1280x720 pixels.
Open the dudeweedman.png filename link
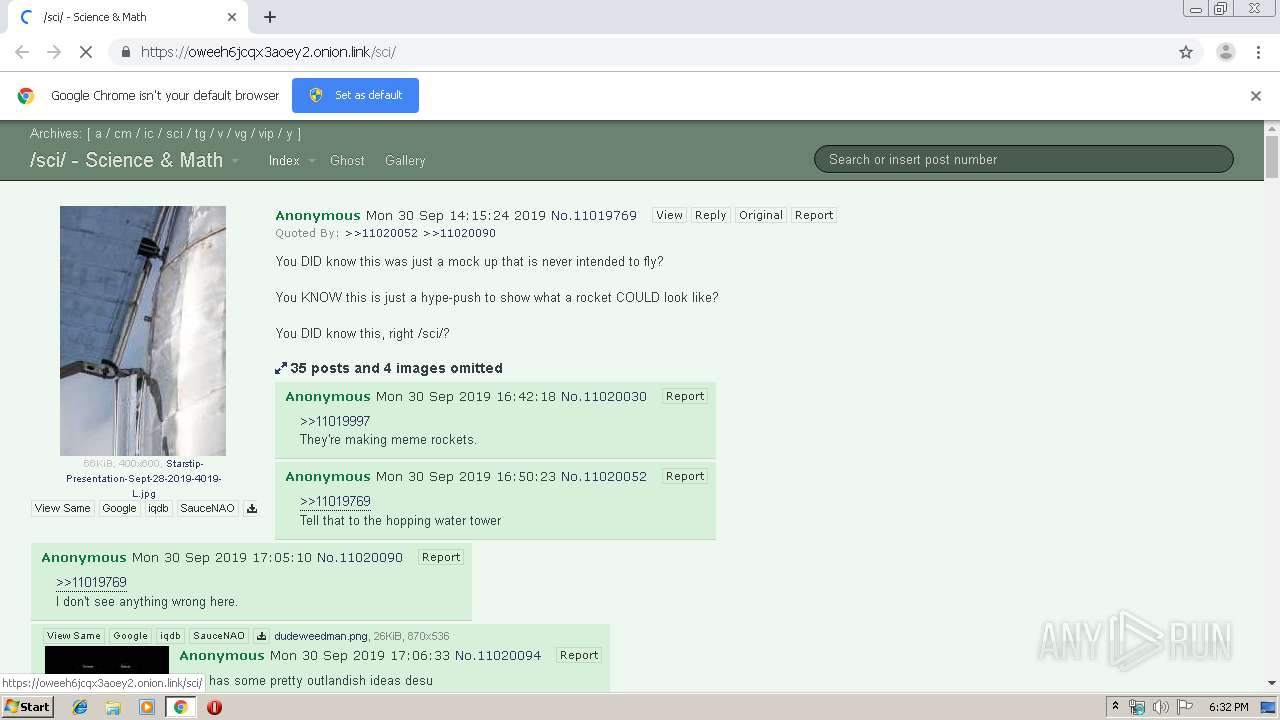pos(321,636)
